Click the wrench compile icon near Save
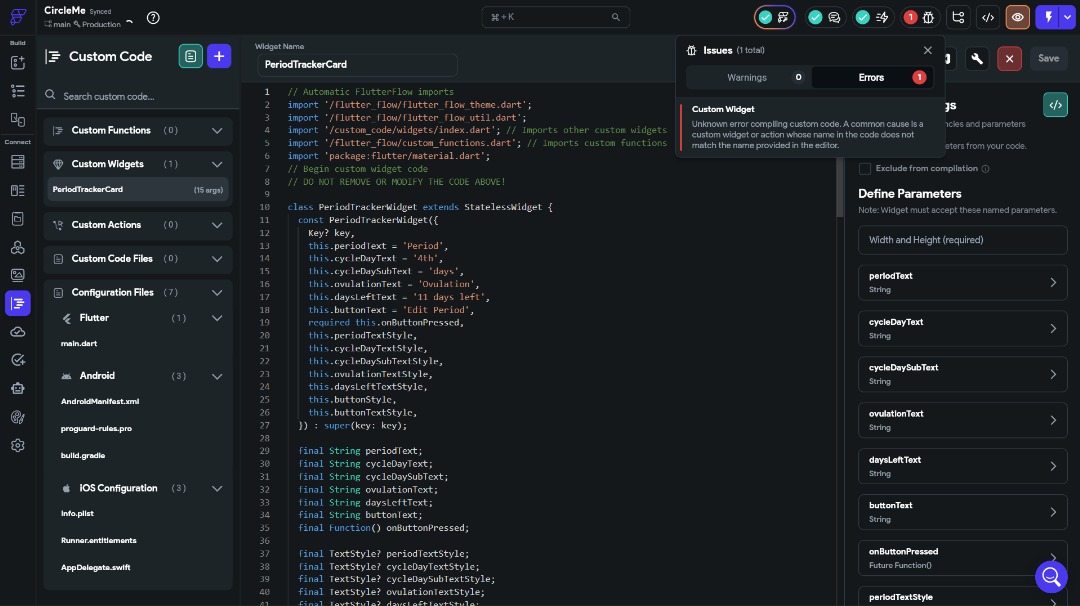This screenshot has width=1080, height=606. 977,59
